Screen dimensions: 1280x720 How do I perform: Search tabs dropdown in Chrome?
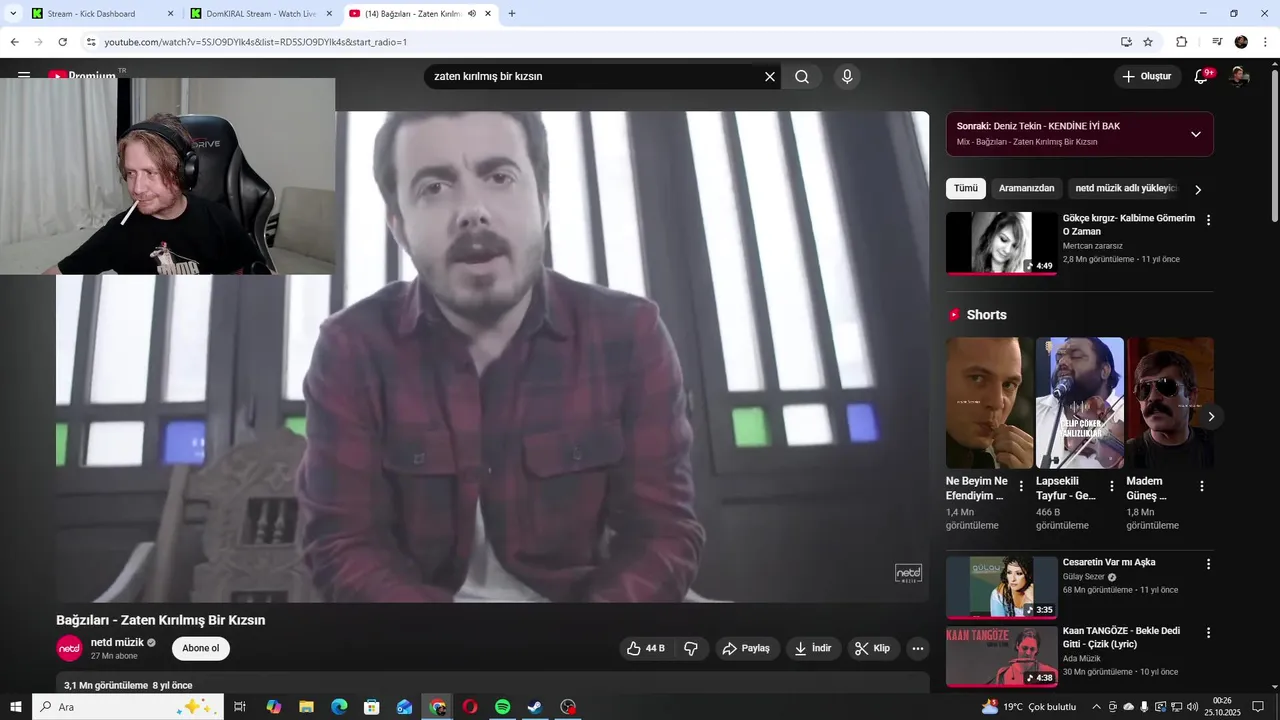coord(13,14)
